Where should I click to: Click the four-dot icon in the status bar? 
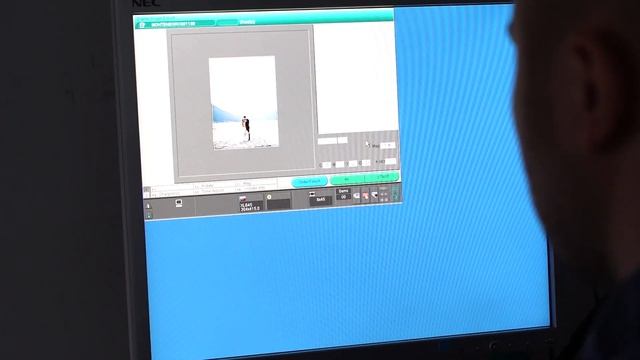[384, 197]
